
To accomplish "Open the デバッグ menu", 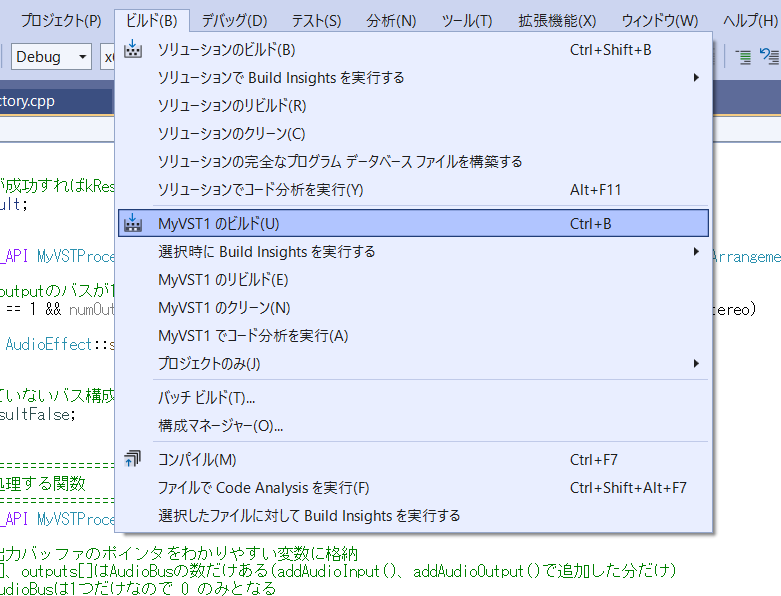I will 234,20.
